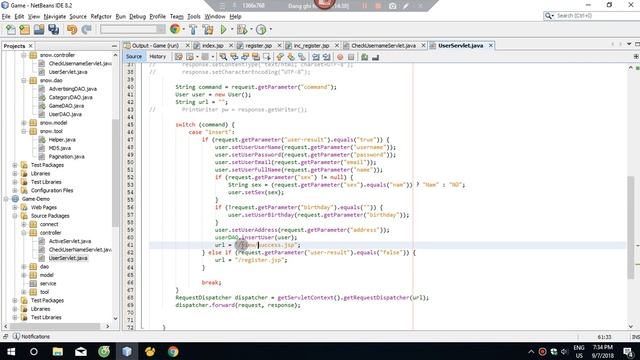Image resolution: width=640 pixels, height=360 pixels.
Task: Click the Uncomment icon in editor toolbar
Action: point(376,57)
